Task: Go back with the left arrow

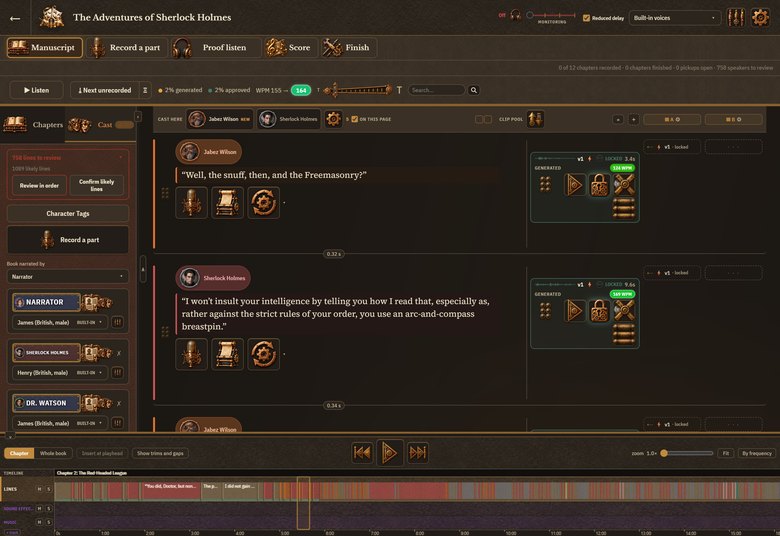Action: click(15, 18)
